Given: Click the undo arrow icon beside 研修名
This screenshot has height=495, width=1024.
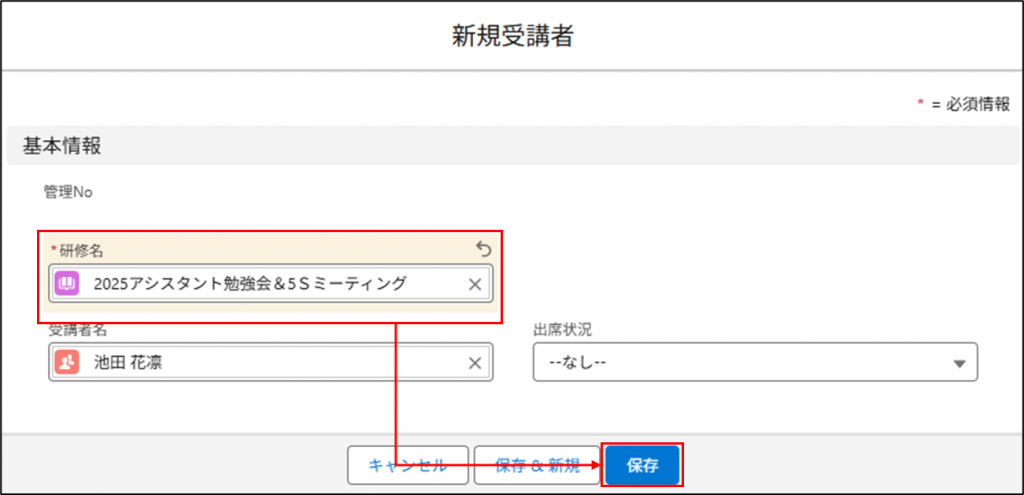Looking at the screenshot, I should pyautogui.click(x=483, y=249).
